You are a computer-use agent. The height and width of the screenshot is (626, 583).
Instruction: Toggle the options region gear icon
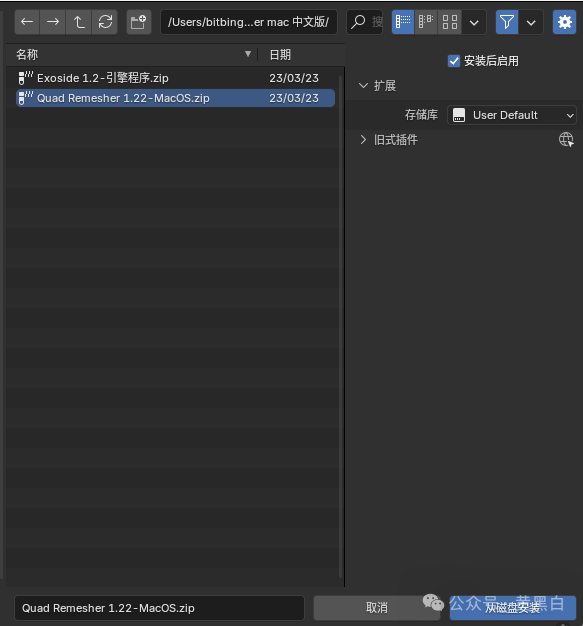coord(564,22)
